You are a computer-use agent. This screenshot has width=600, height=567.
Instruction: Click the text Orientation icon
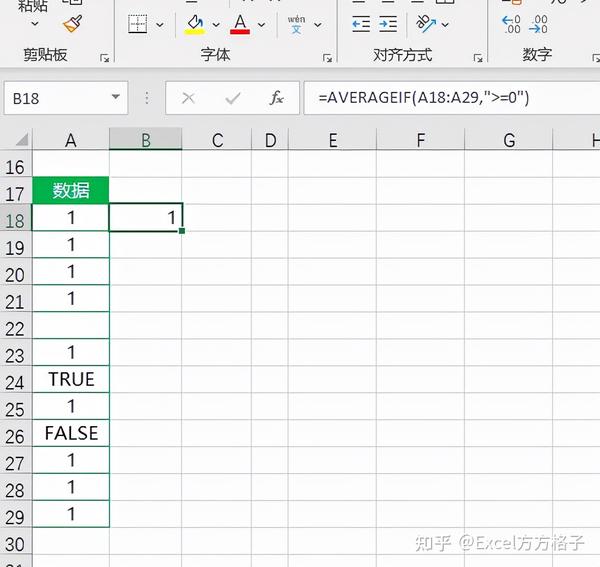(x=426, y=24)
